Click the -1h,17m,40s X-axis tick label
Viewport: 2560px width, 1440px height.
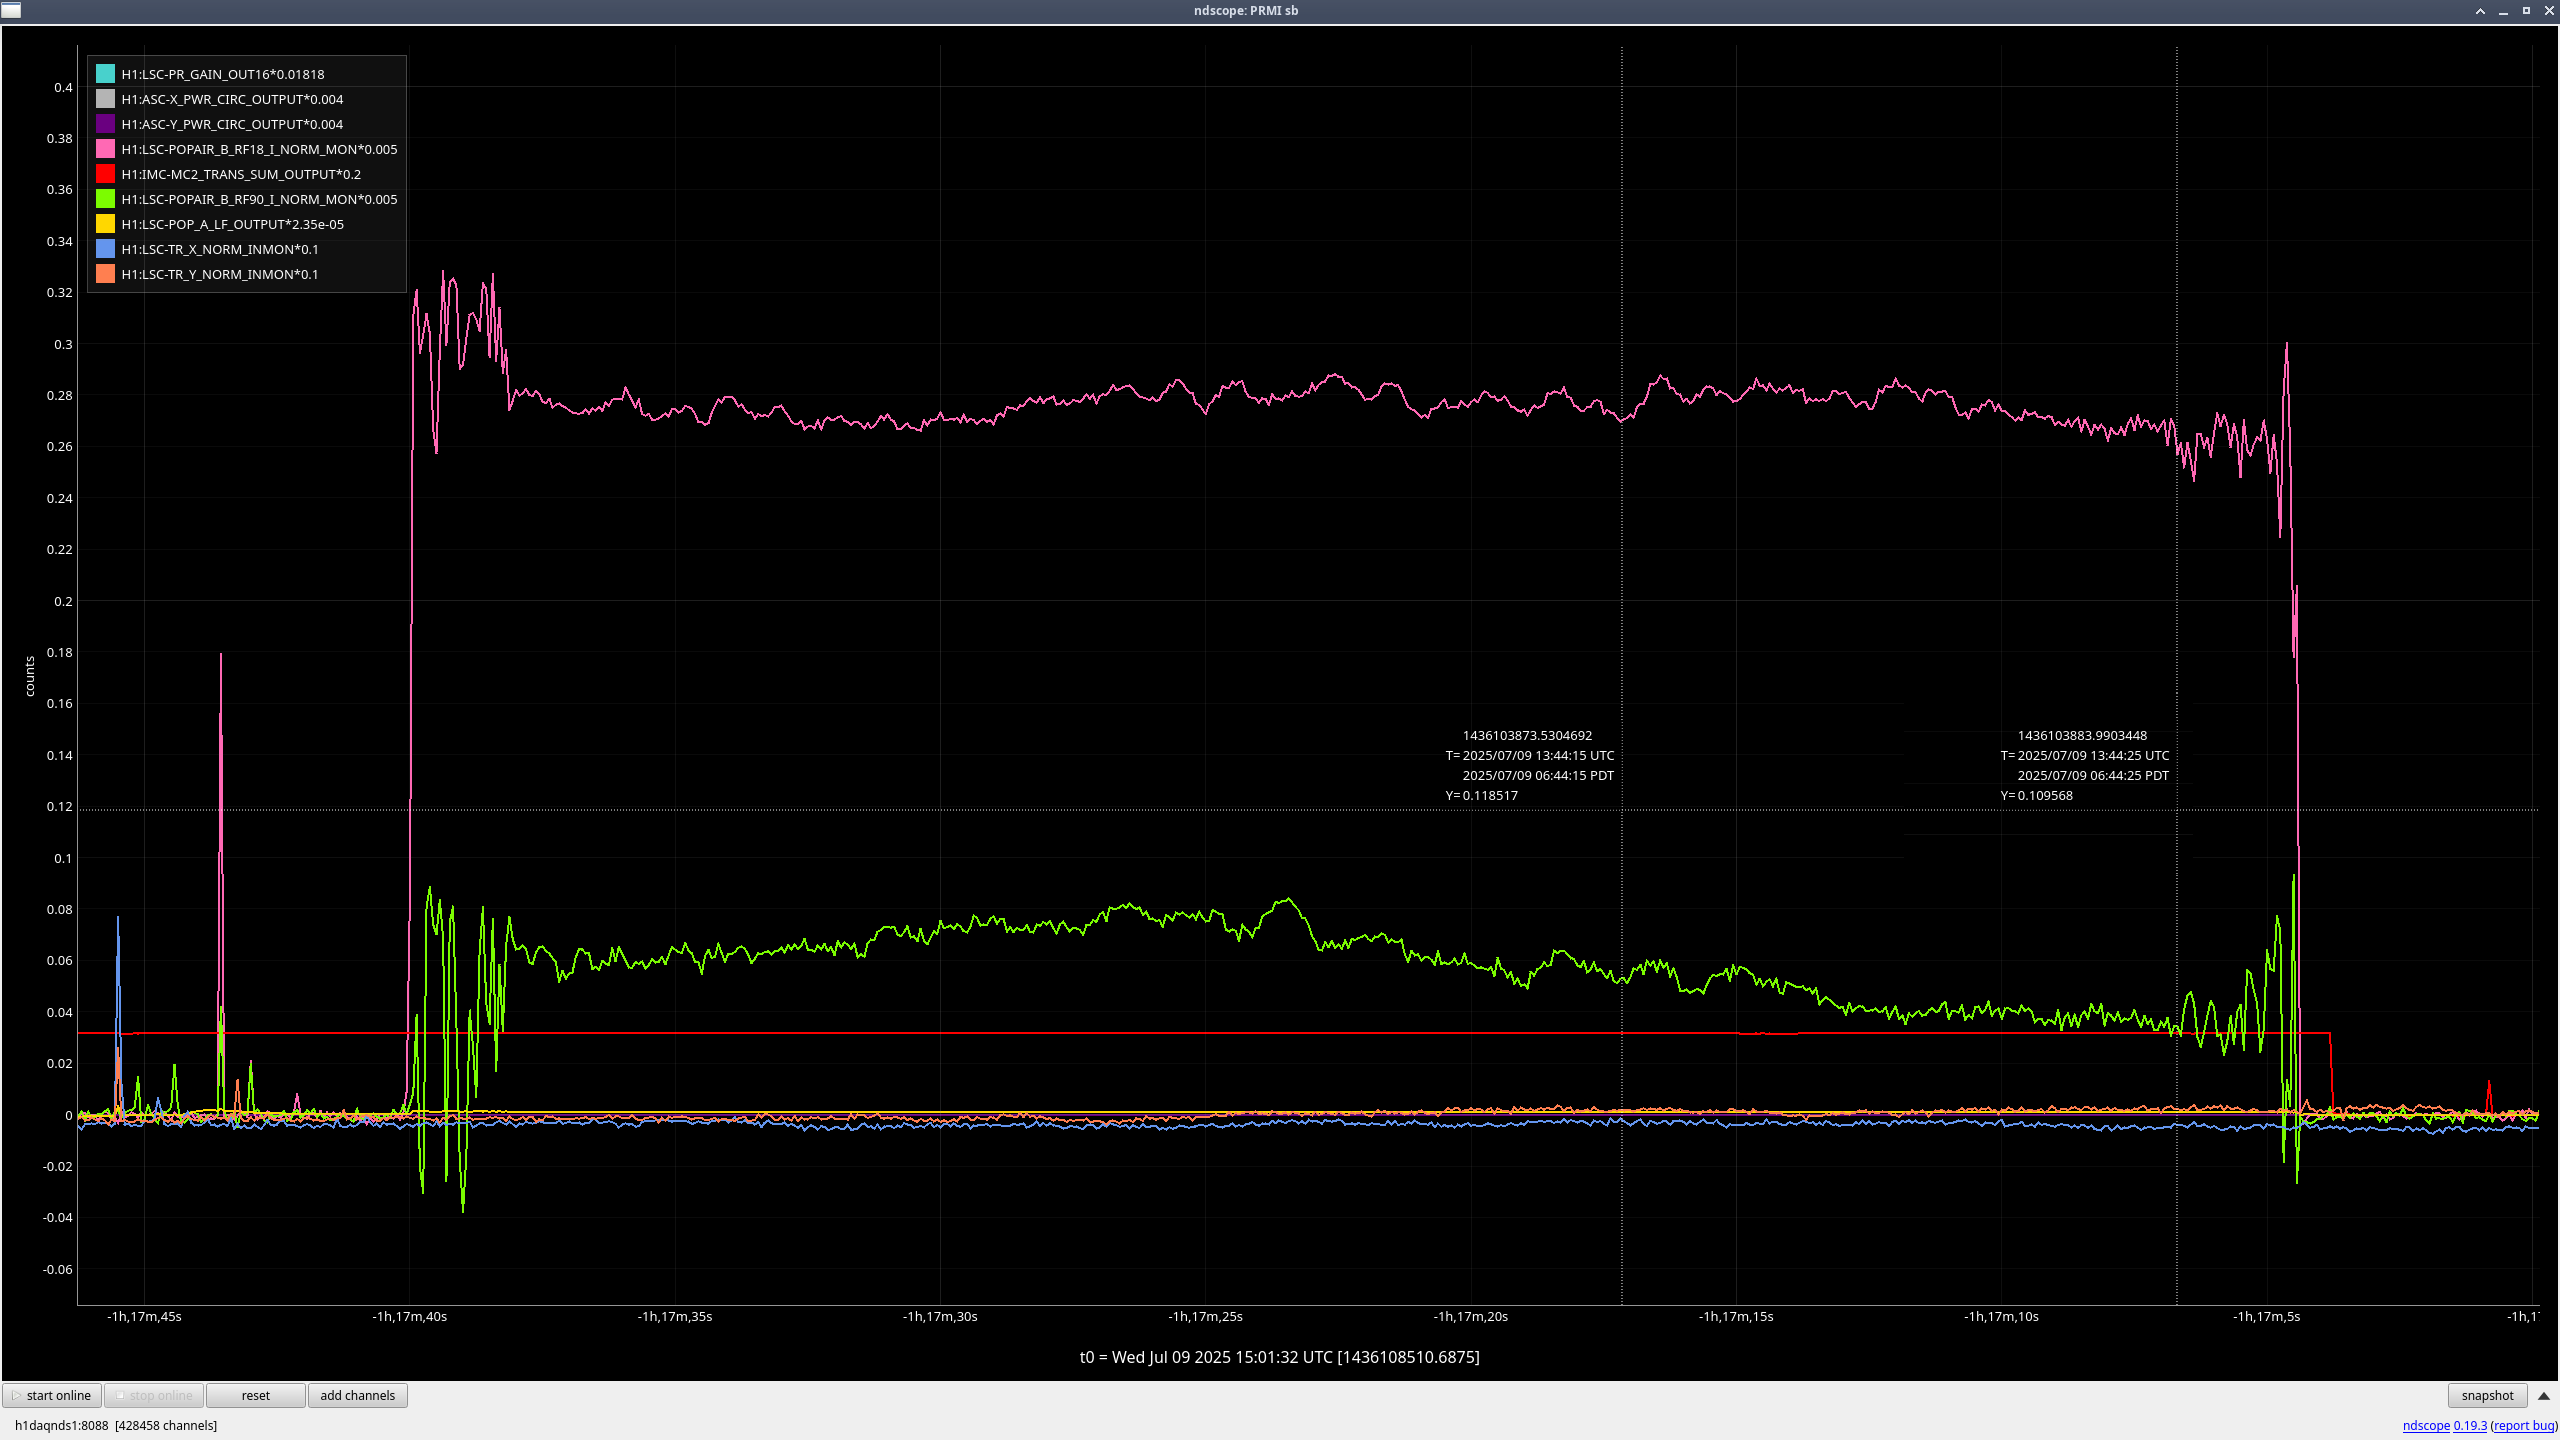coord(410,1316)
